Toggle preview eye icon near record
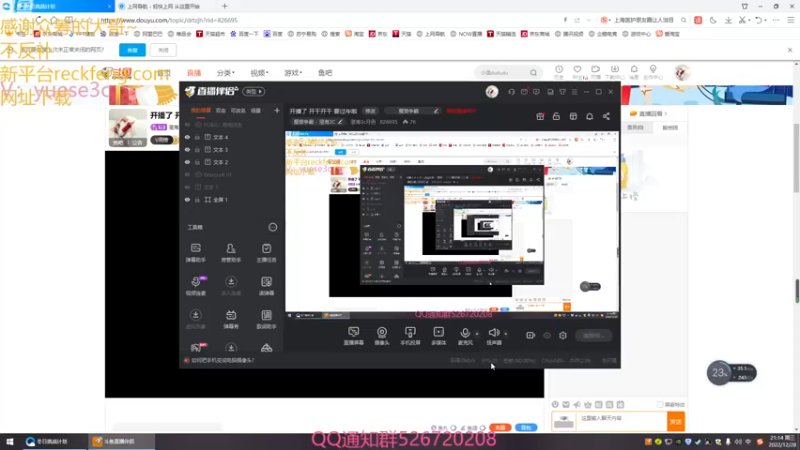800x450 pixels. coord(547,335)
